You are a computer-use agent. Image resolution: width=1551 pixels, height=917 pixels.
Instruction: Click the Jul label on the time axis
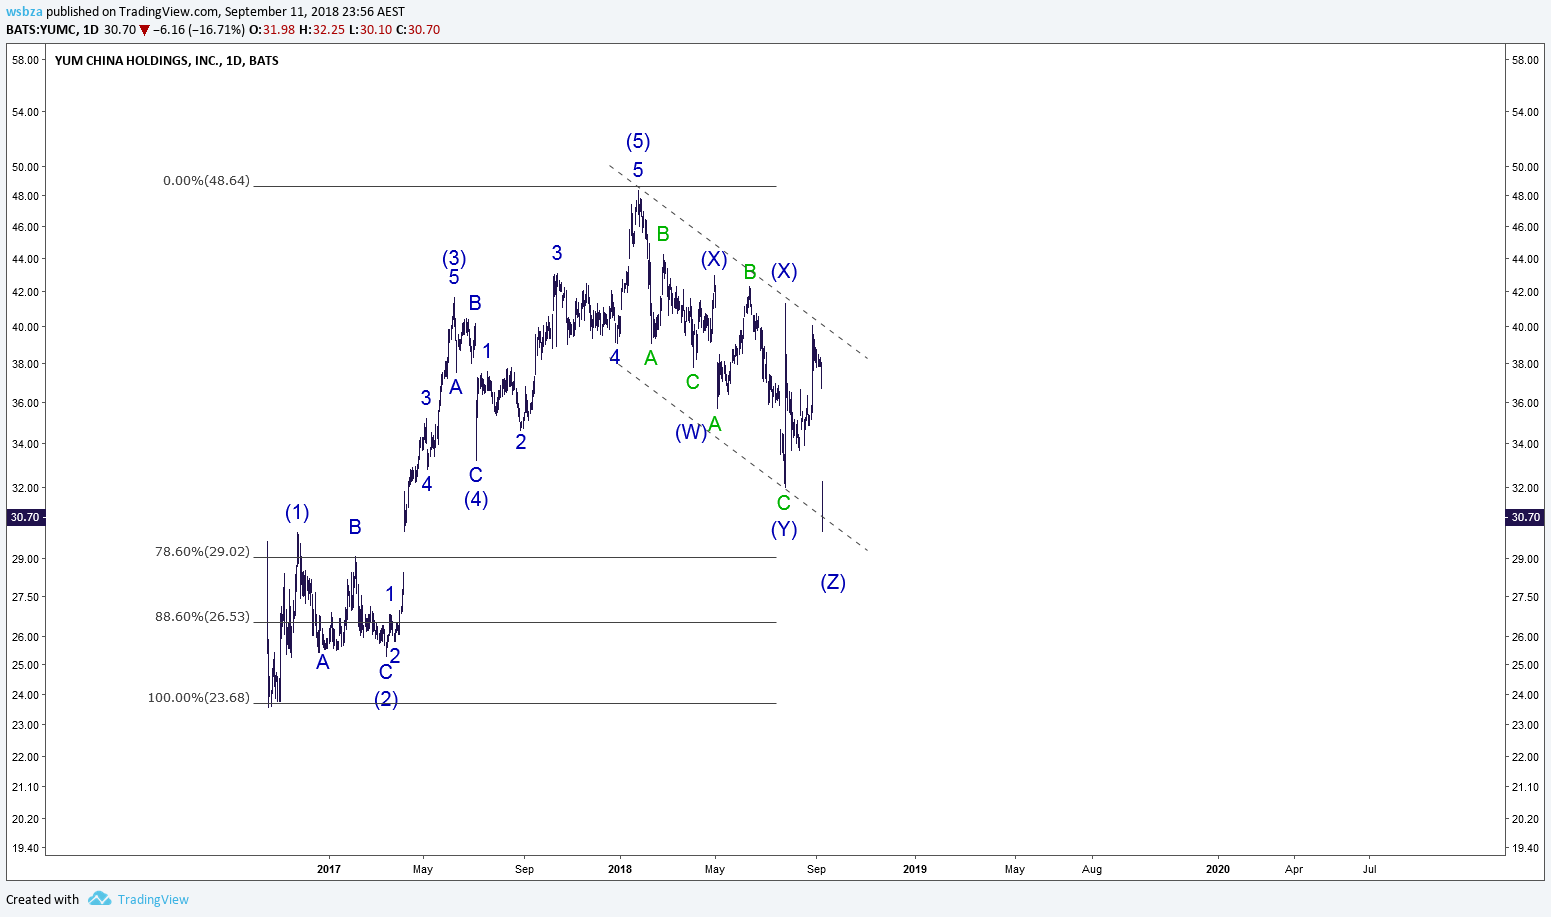point(1369,869)
